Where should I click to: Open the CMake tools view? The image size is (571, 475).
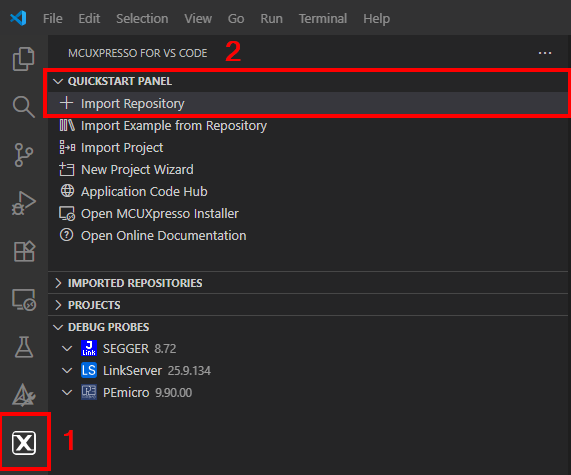point(24,395)
